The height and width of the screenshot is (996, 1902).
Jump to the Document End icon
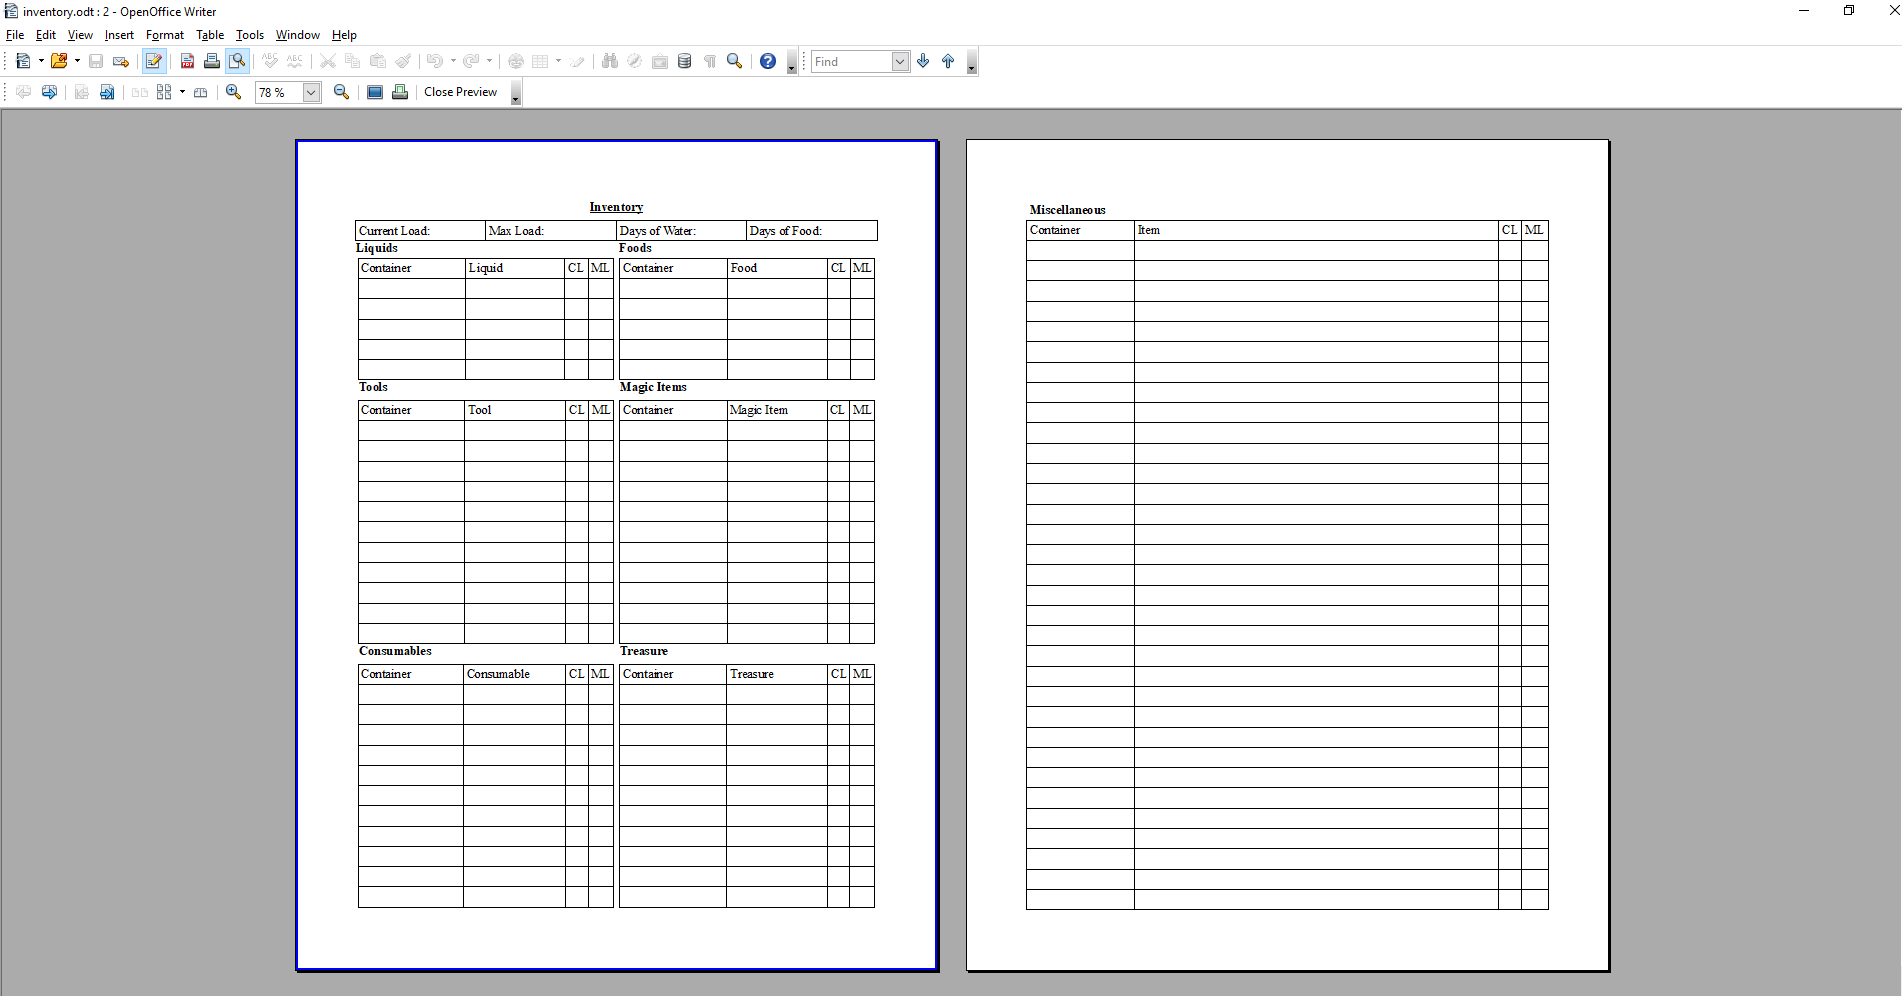pyautogui.click(x=107, y=92)
